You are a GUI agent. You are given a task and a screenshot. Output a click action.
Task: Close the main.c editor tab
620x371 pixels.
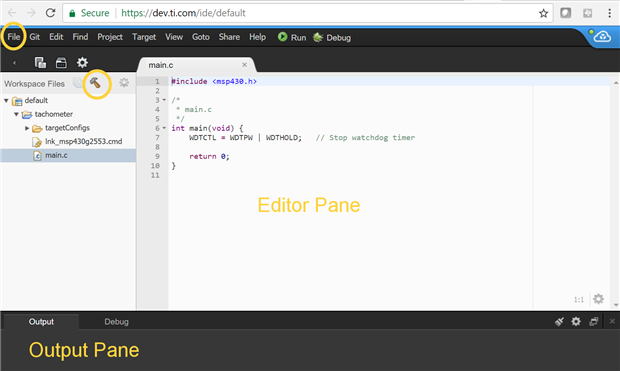pyautogui.click(x=244, y=64)
